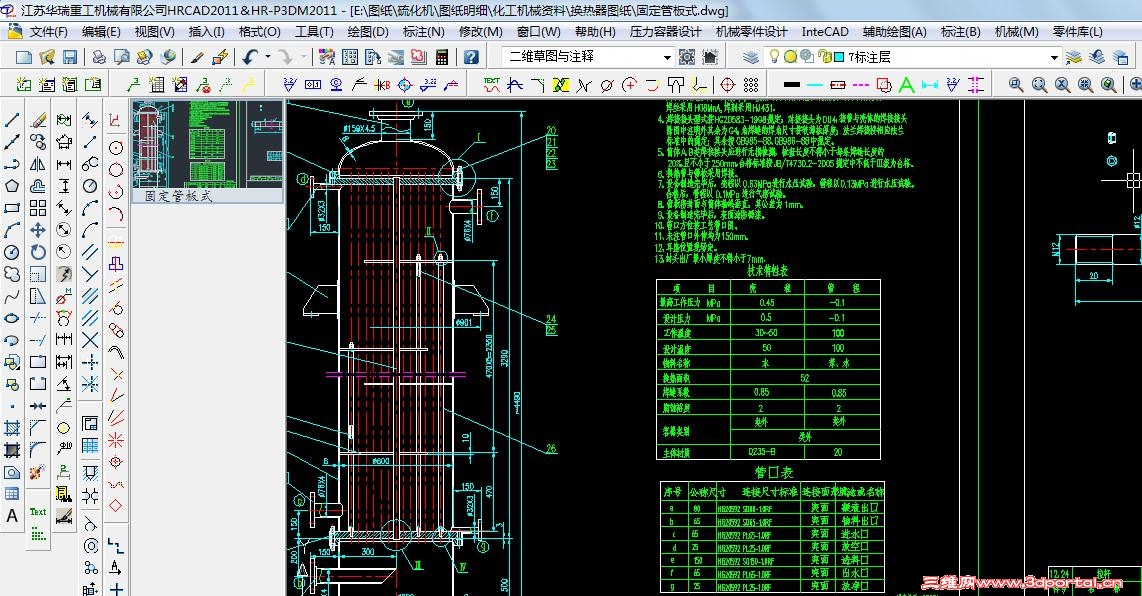Viewport: 1142px width, 596px height.
Task: Open the 修改(M) menu
Action: click(x=481, y=32)
